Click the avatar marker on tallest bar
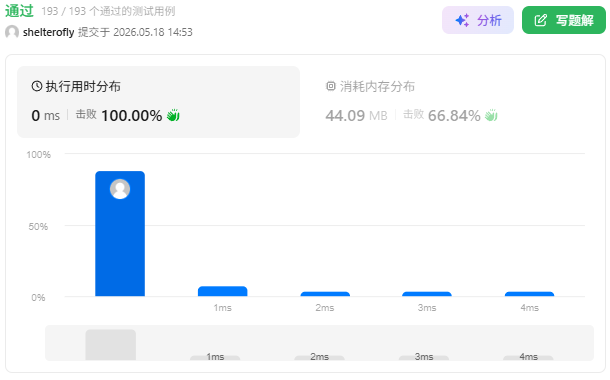Image resolution: width=610 pixels, height=380 pixels. point(120,189)
